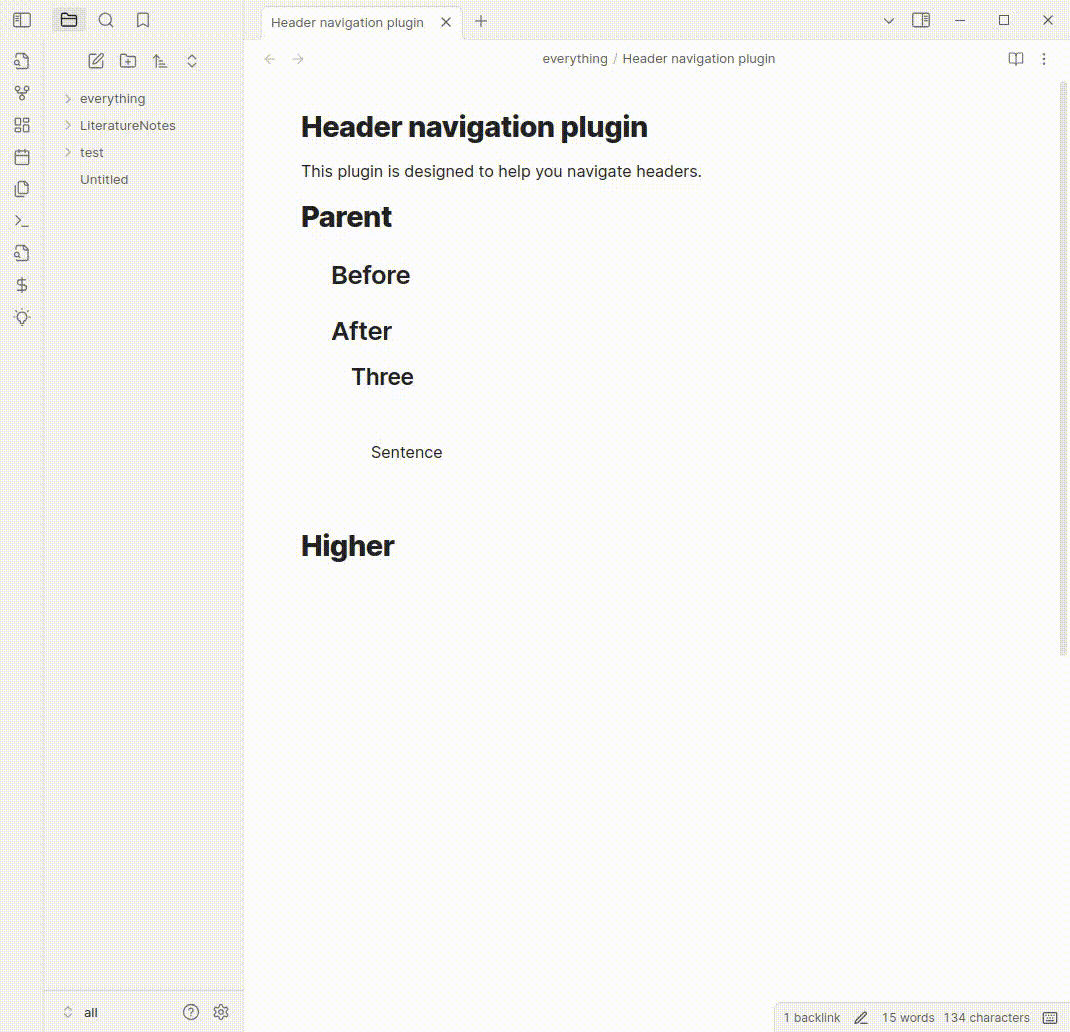Toggle the right sidebar icon
Viewport: 1070px width, 1032px height.
click(921, 20)
